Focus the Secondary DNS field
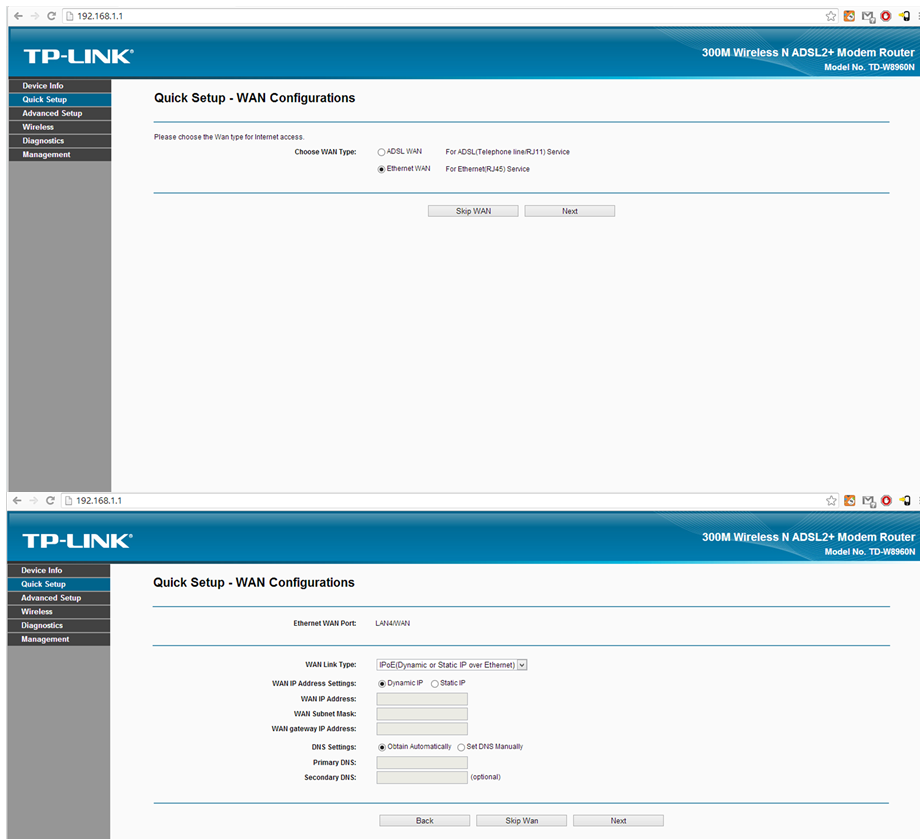The height and width of the screenshot is (839, 920). click(422, 777)
